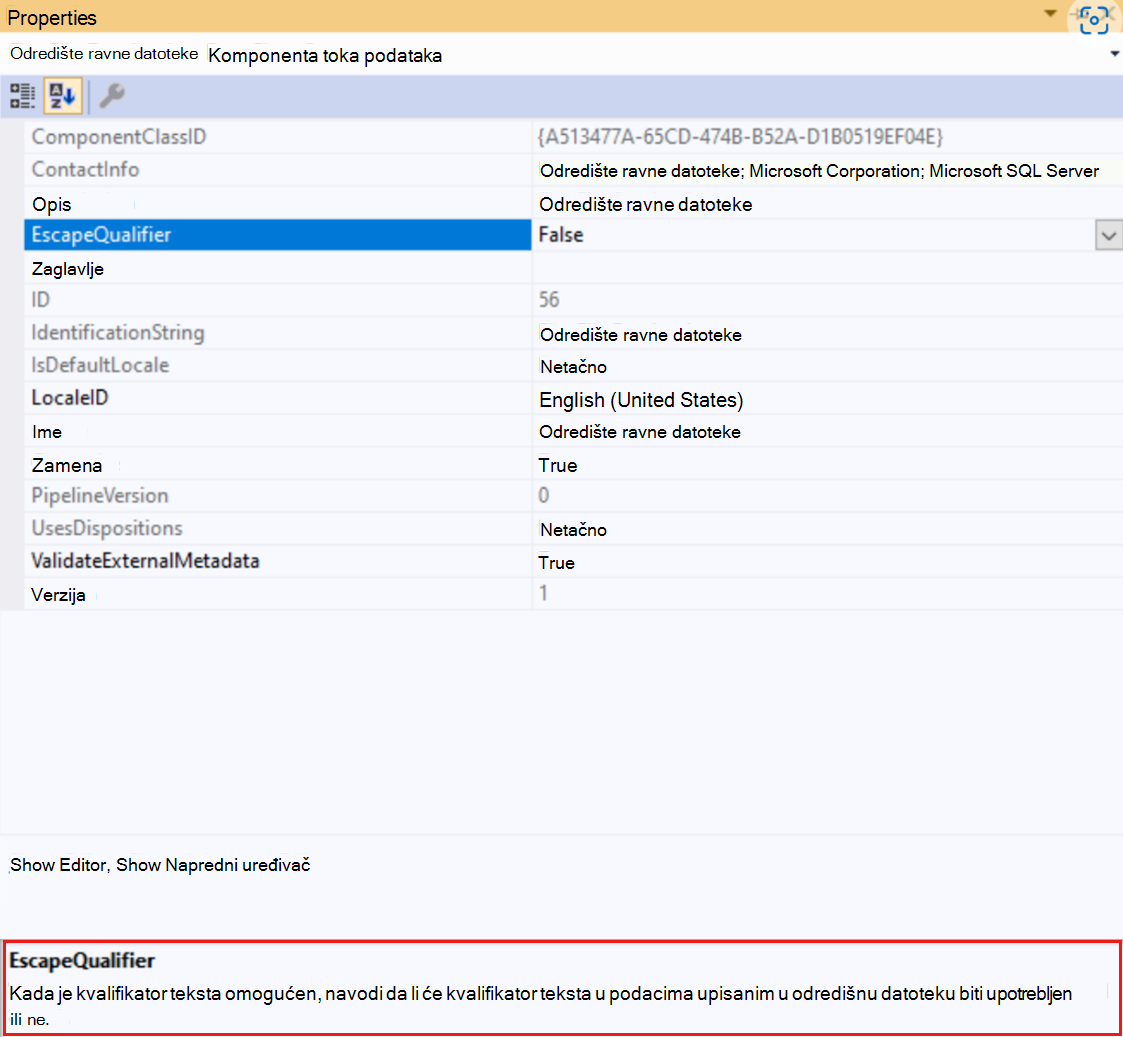This screenshot has height=1037, width=1123.
Task: Select the EscapeQualifier value False
Action: tap(561, 235)
